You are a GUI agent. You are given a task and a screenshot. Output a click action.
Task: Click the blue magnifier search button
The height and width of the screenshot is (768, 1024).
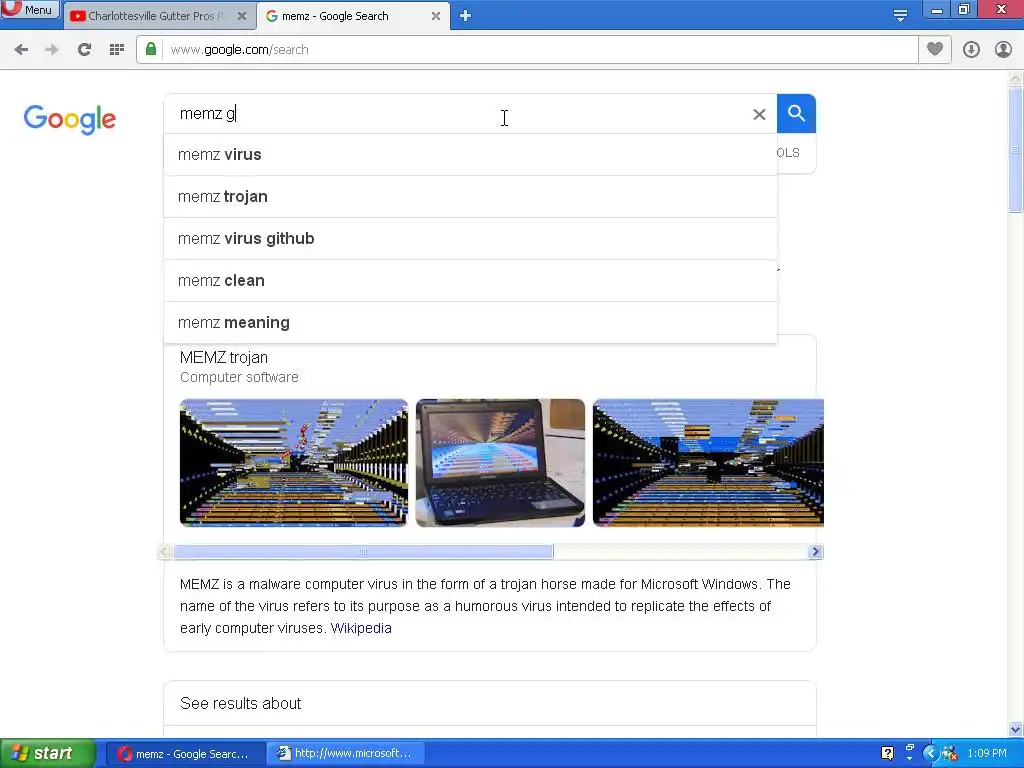(796, 114)
